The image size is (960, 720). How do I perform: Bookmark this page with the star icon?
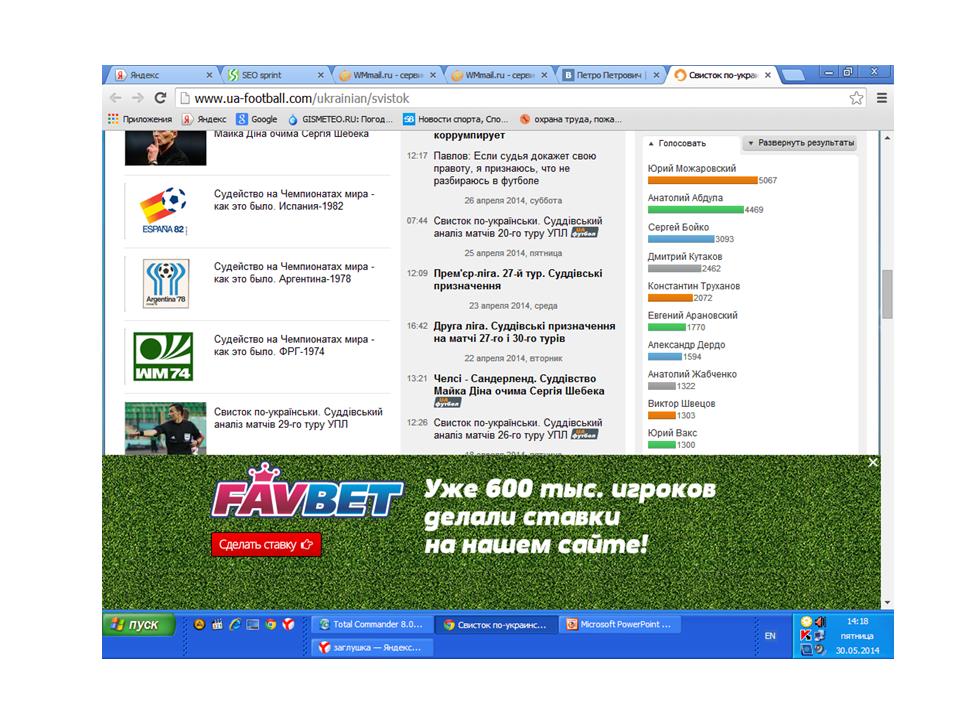pyautogui.click(x=856, y=98)
